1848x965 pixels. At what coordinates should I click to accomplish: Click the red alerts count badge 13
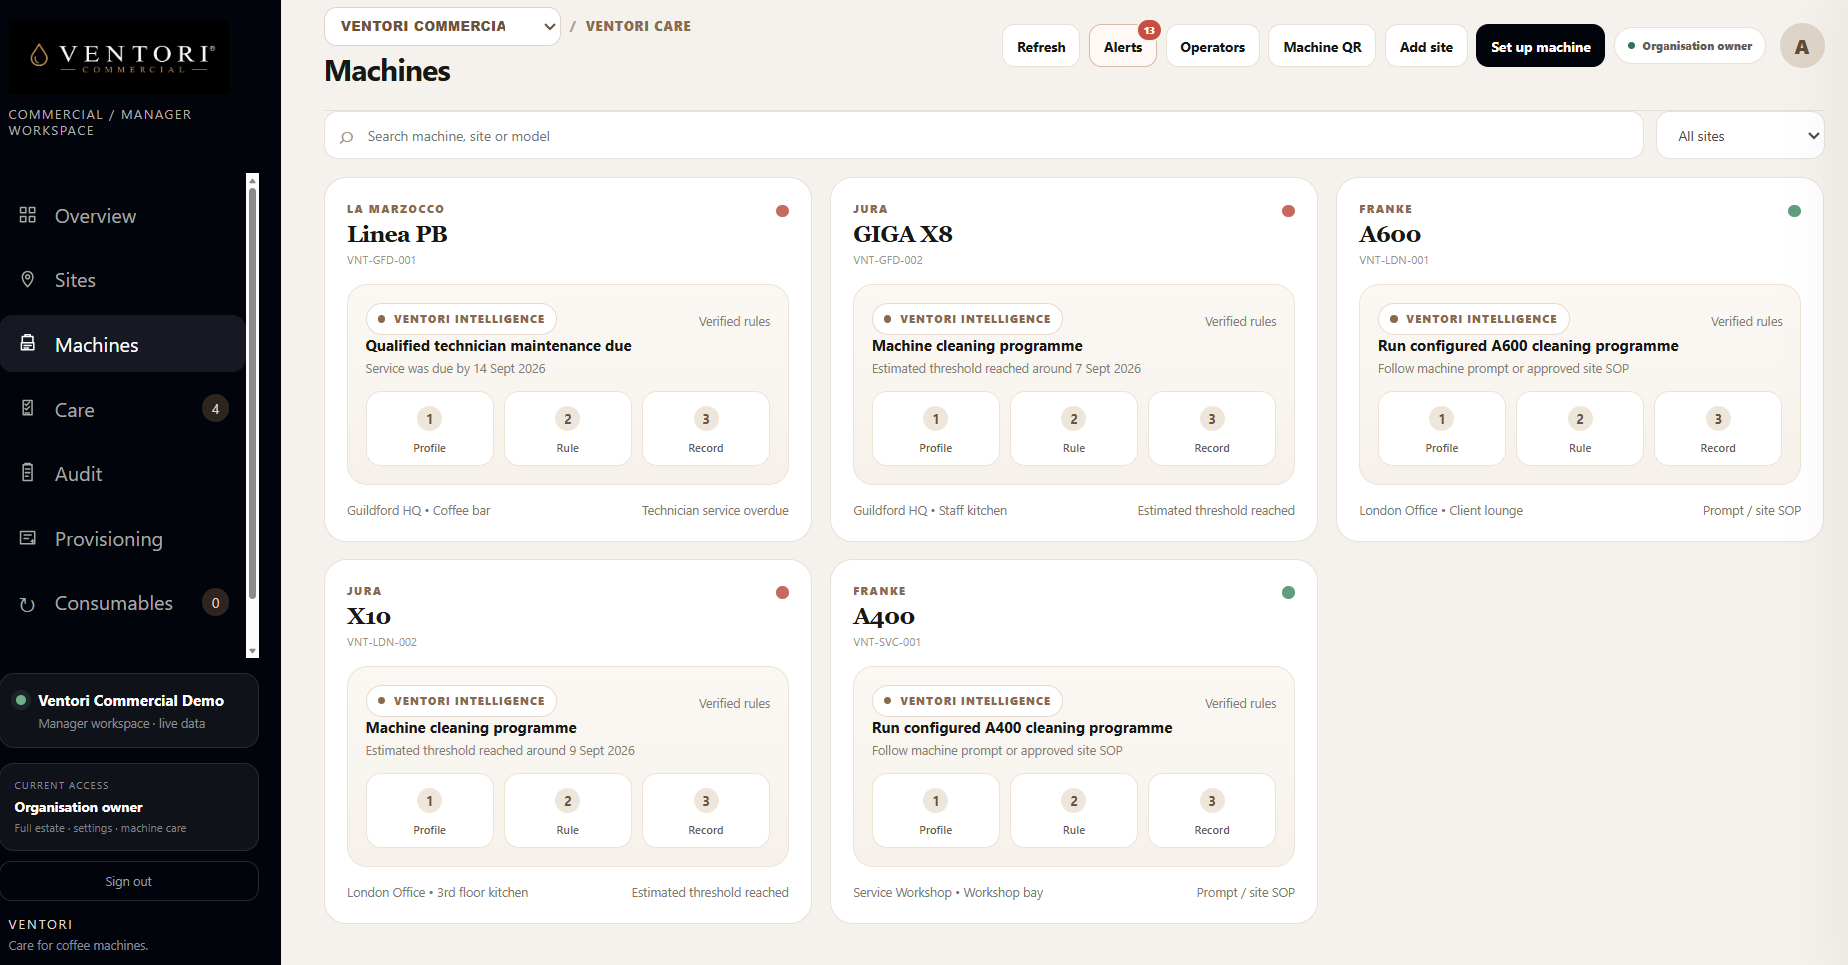click(x=1150, y=30)
